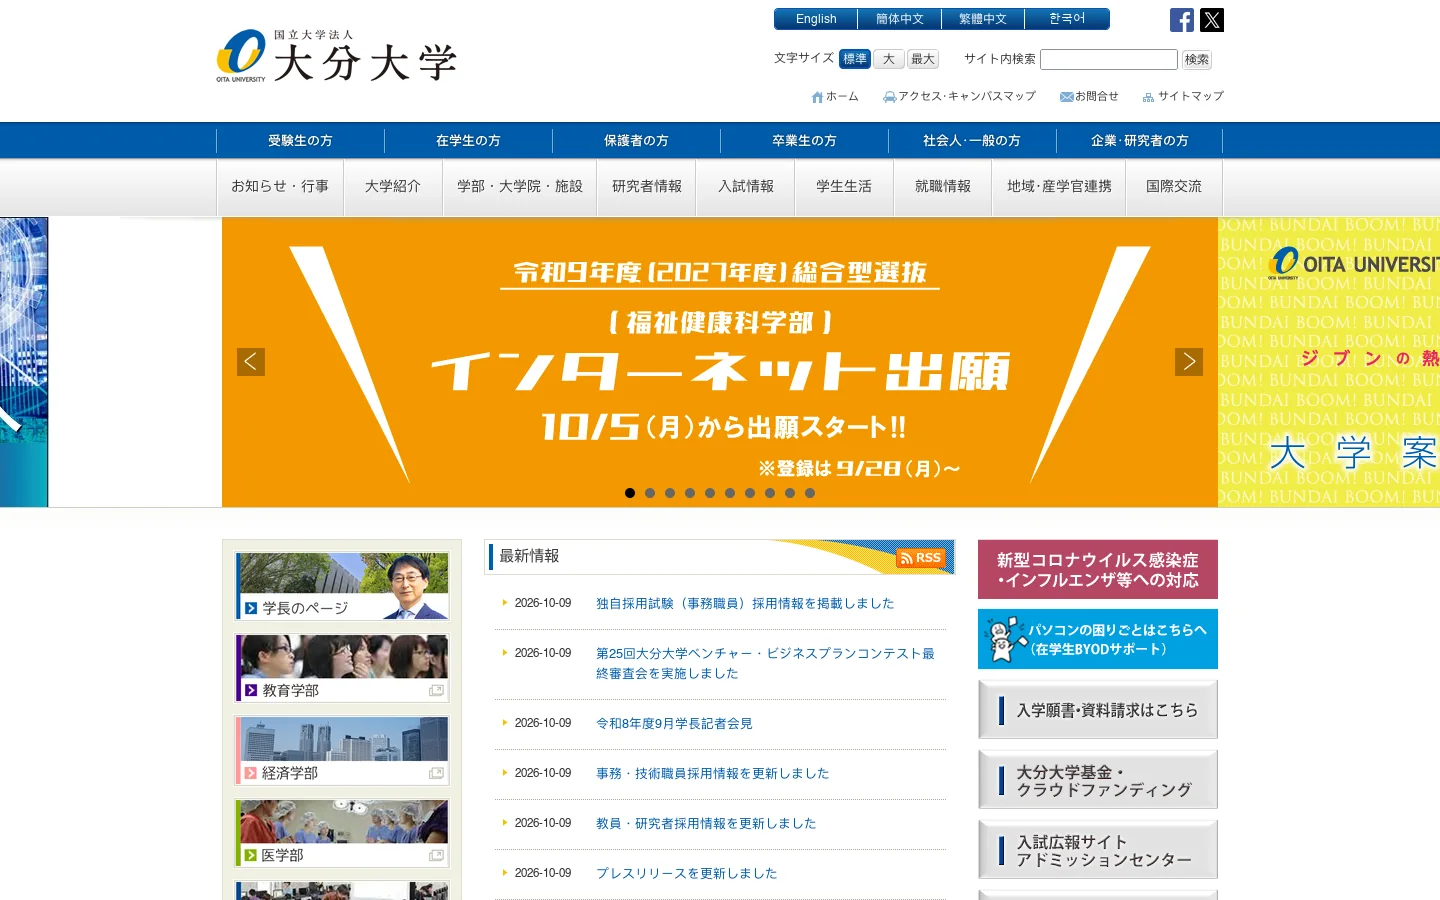The width and height of the screenshot is (1440, 900).
Task: Select the second carousel dot
Action: 650,493
